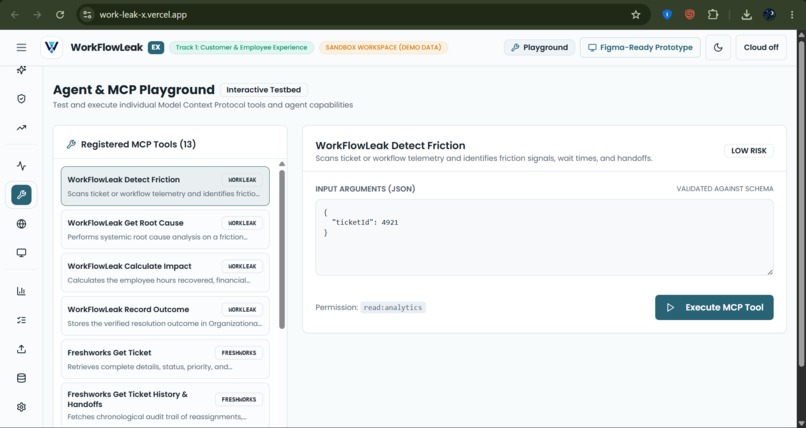Select WorkFlowLeak Calculate Impact tool
Image resolution: width=806 pixels, height=428 pixels.
point(165,272)
